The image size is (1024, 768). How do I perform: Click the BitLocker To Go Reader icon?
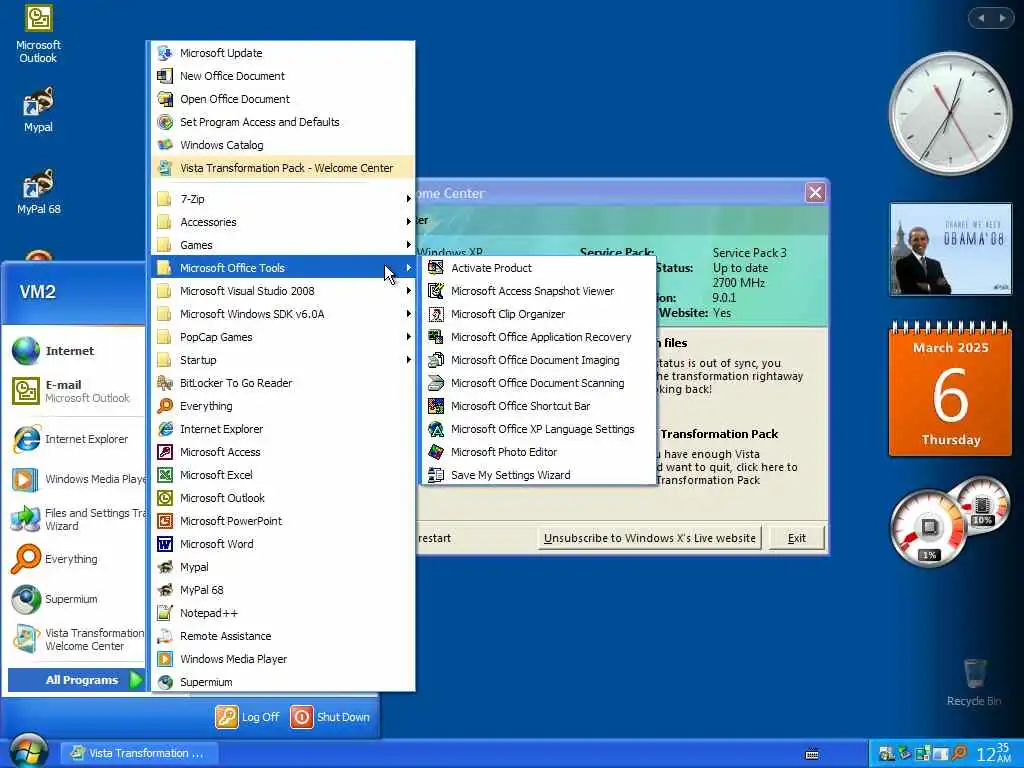[165, 383]
